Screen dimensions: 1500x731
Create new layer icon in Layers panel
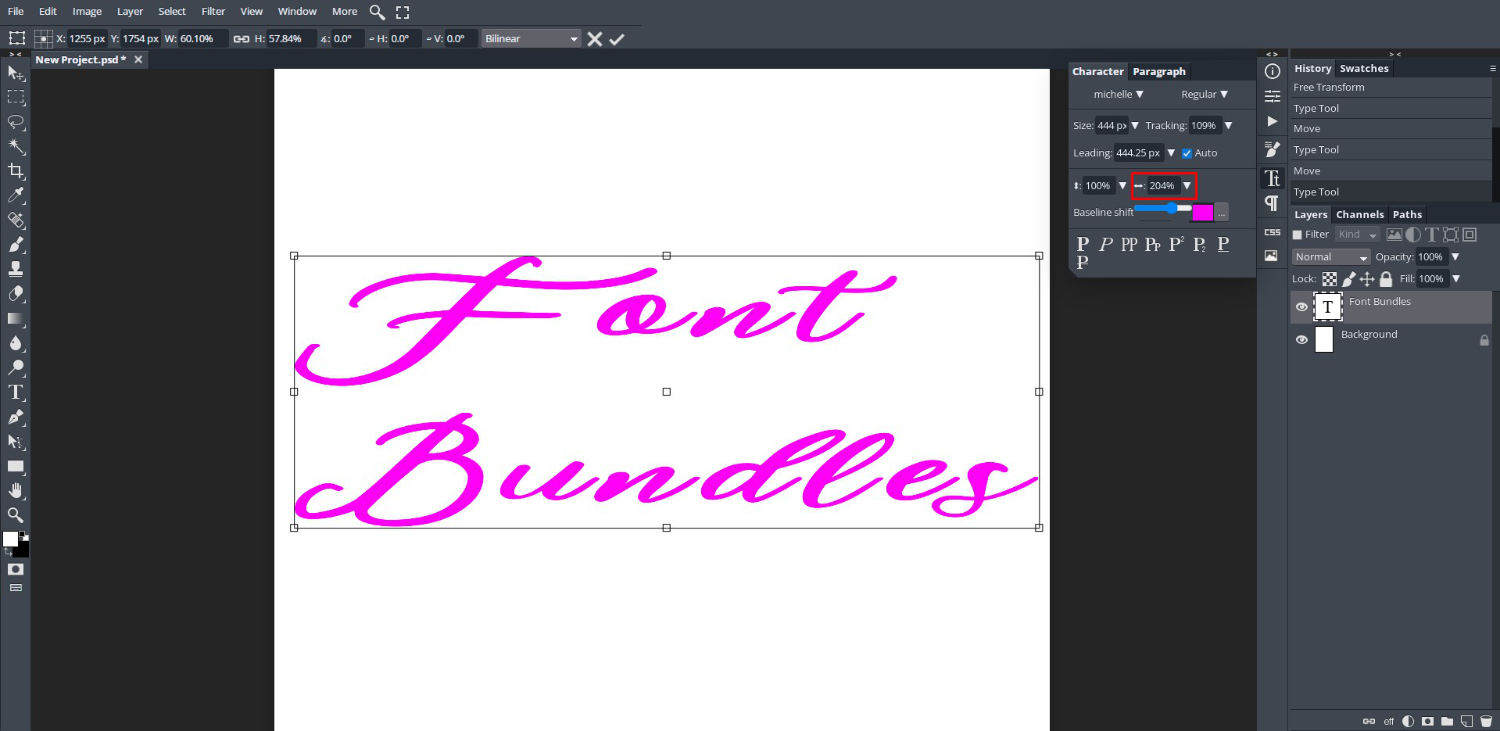[x=1467, y=721]
